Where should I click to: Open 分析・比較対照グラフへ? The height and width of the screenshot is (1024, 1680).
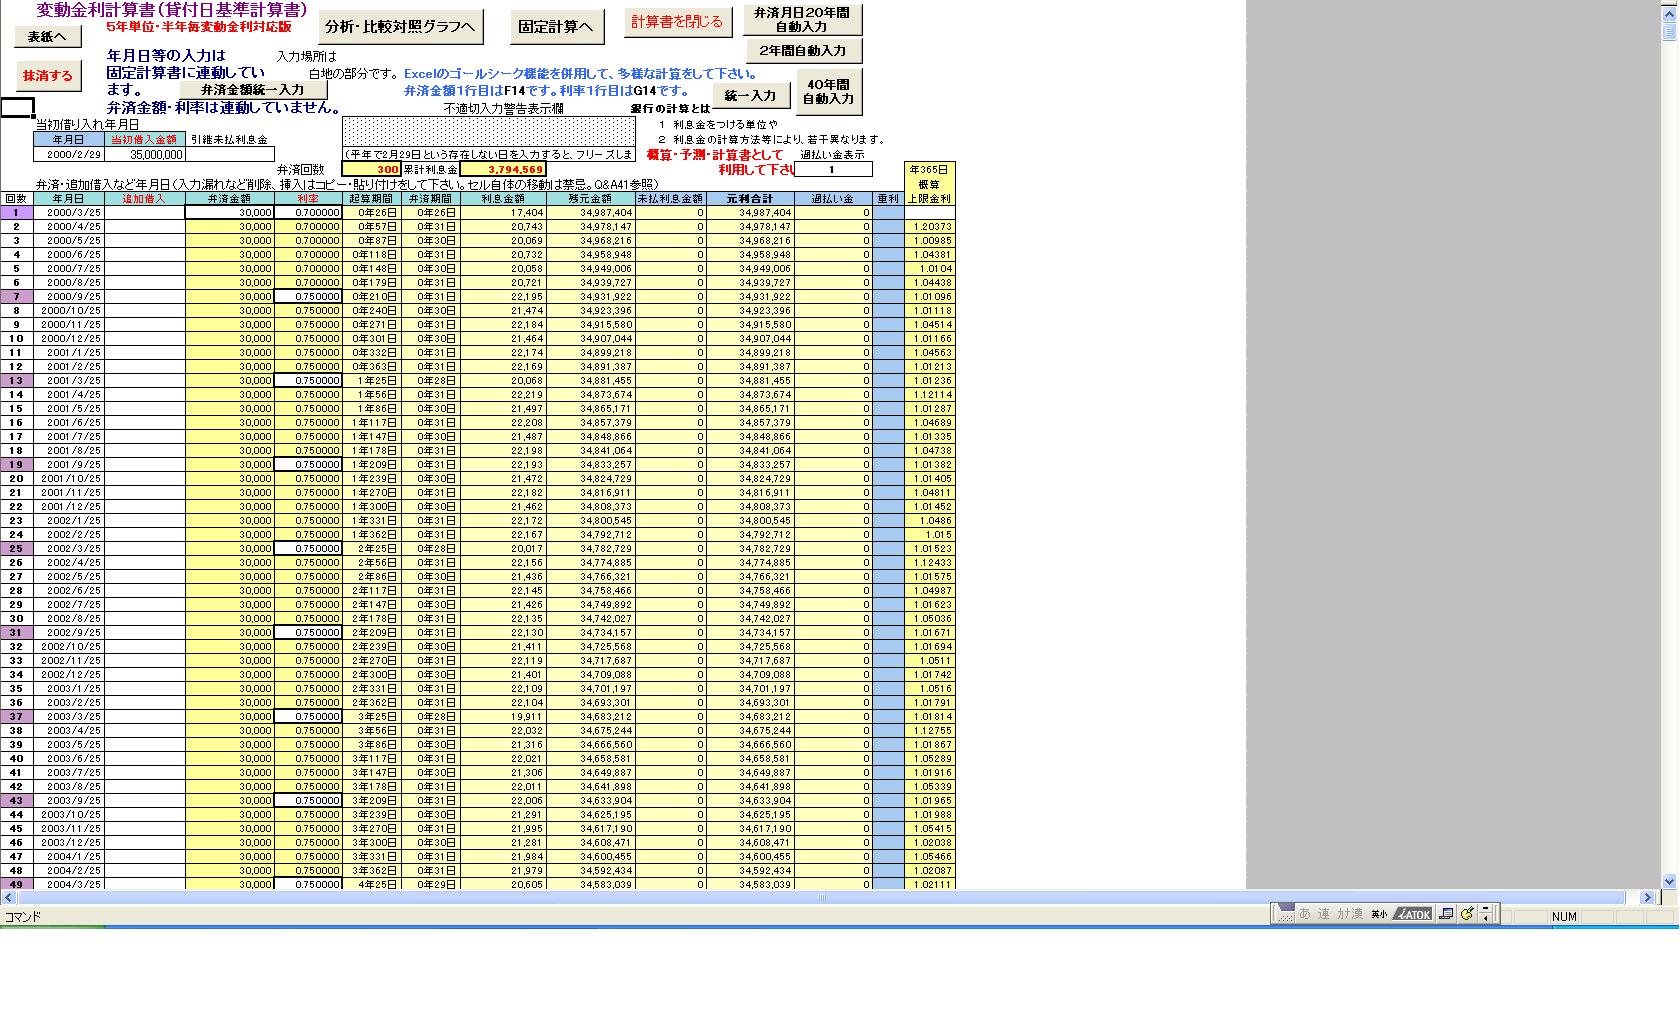tap(400, 27)
